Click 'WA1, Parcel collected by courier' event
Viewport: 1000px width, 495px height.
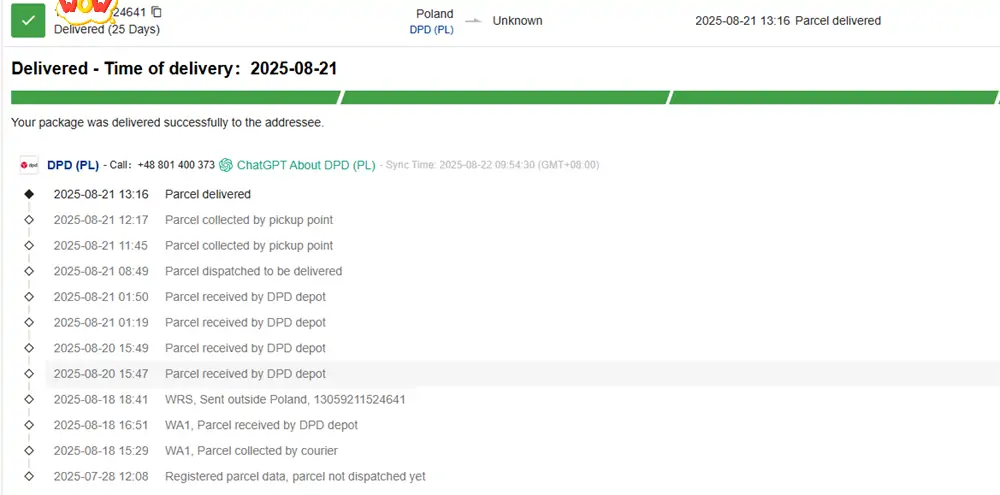(x=251, y=451)
